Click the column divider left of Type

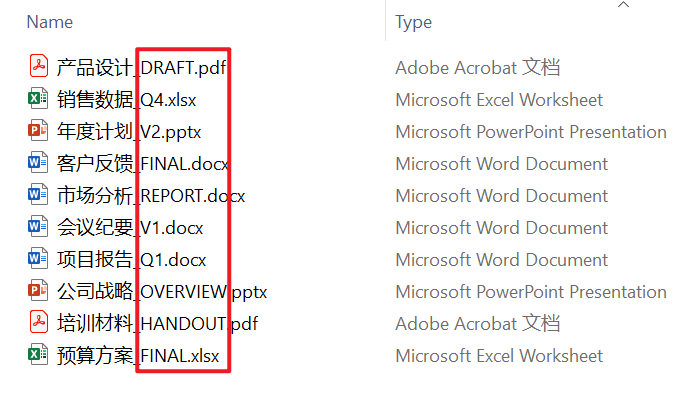pos(385,21)
